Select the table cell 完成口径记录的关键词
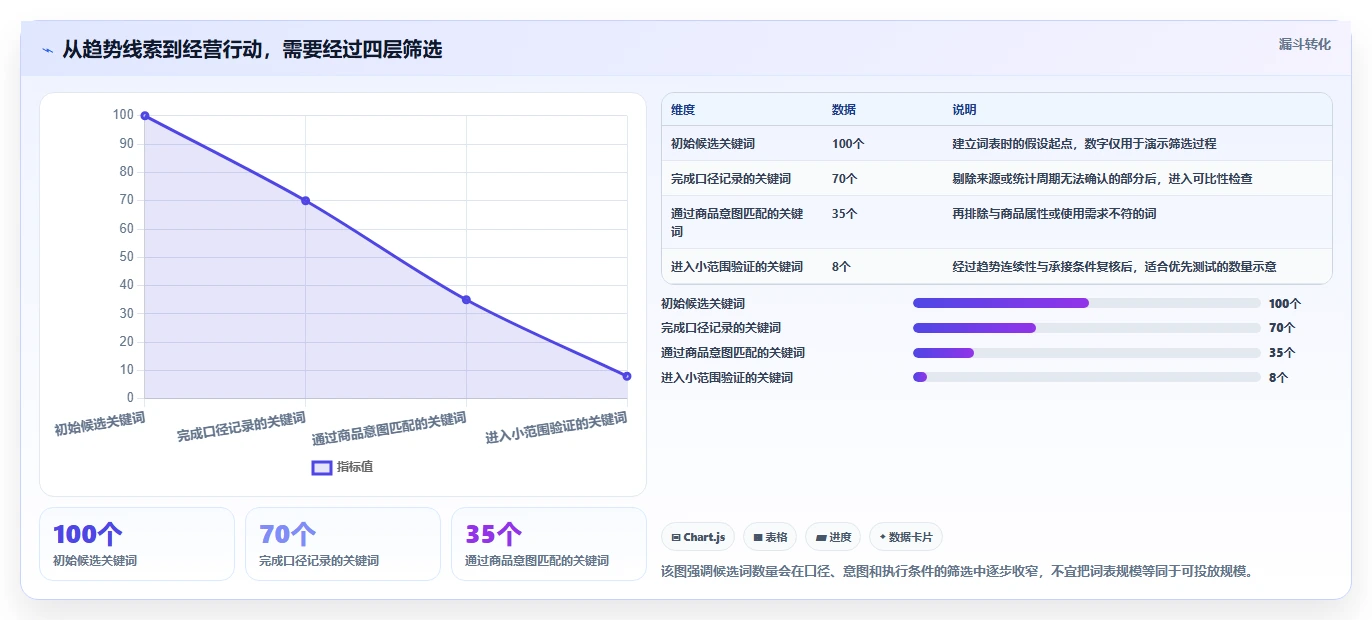Viewport: 1372px width, 620px height. [x=731, y=179]
